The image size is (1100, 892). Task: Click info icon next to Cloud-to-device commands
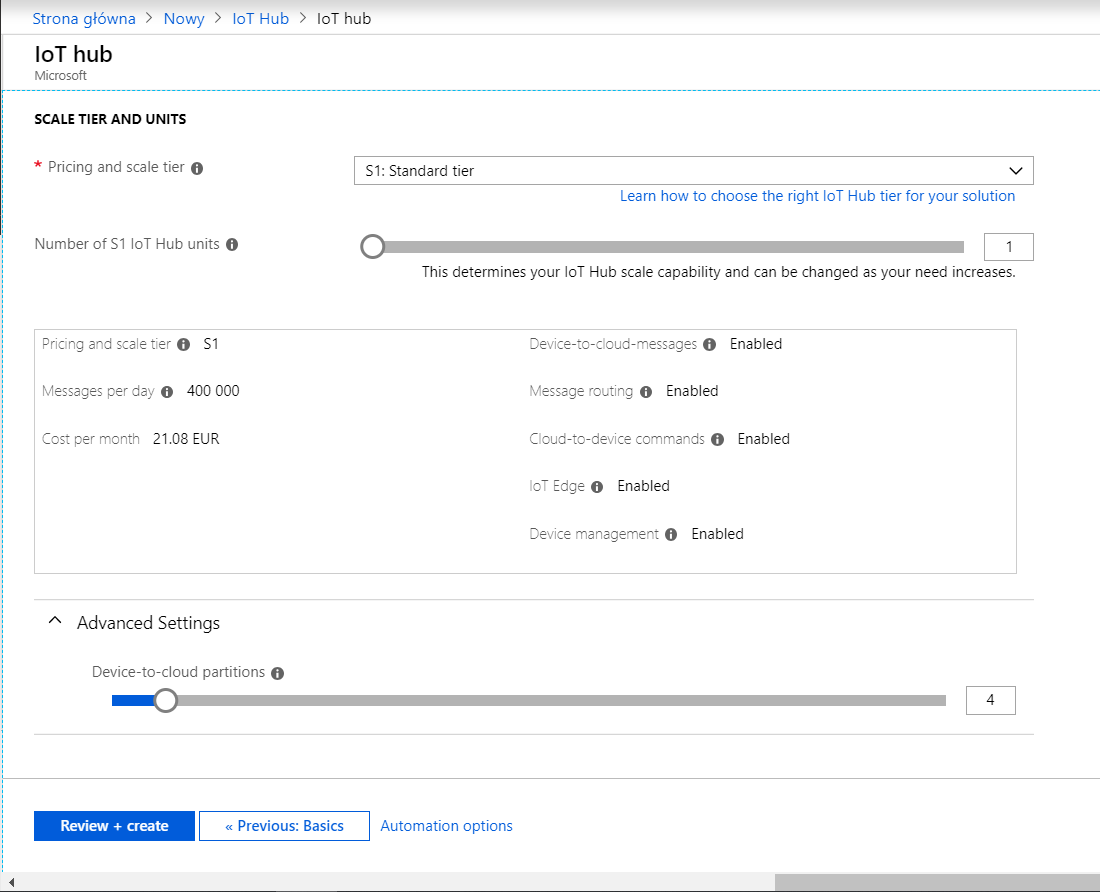coord(718,440)
